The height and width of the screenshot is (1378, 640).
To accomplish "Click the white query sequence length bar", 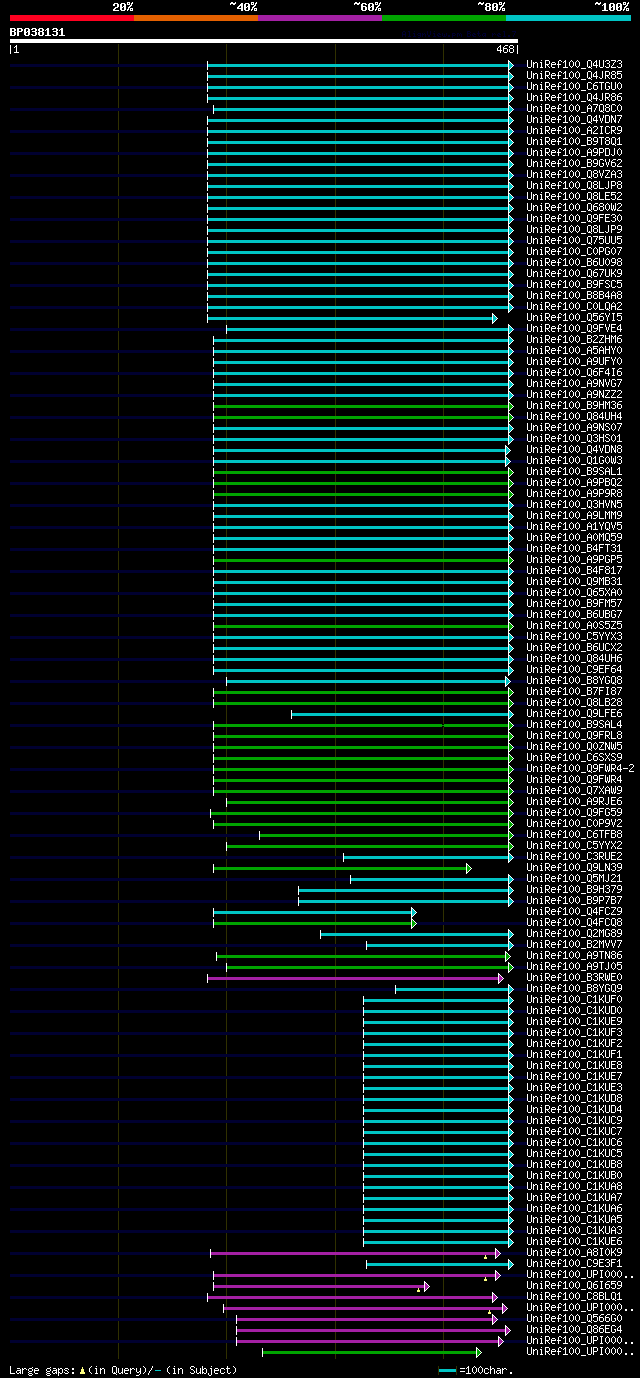I will (264, 41).
